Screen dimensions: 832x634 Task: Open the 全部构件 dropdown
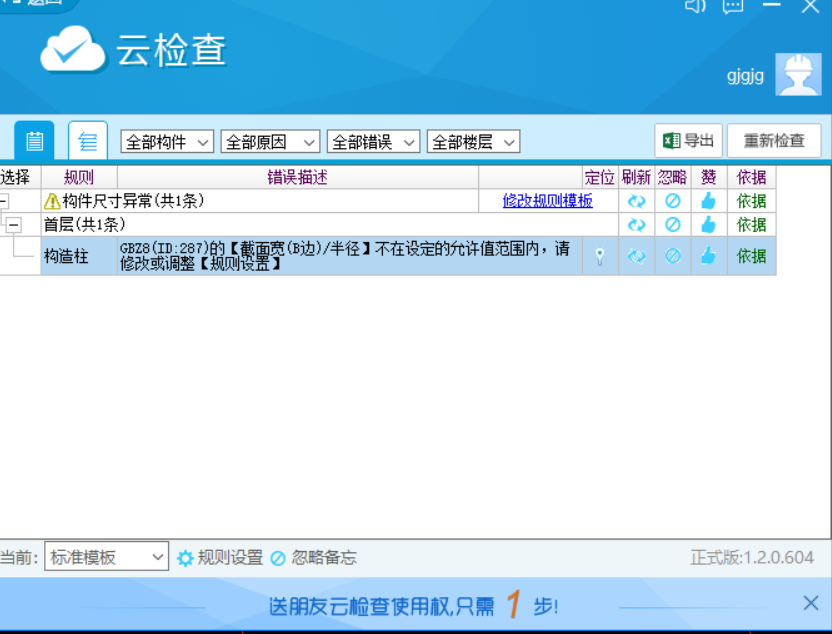tap(167, 142)
